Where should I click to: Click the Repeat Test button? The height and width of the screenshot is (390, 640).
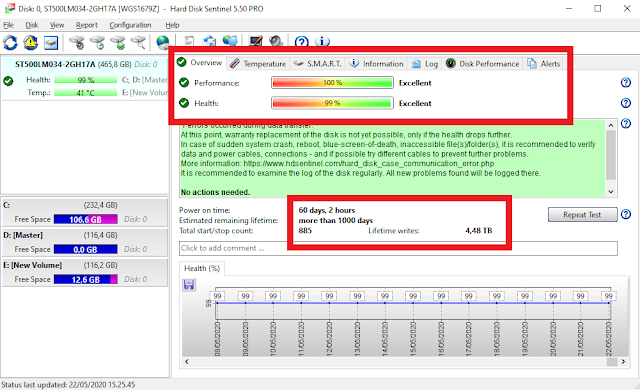(582, 215)
